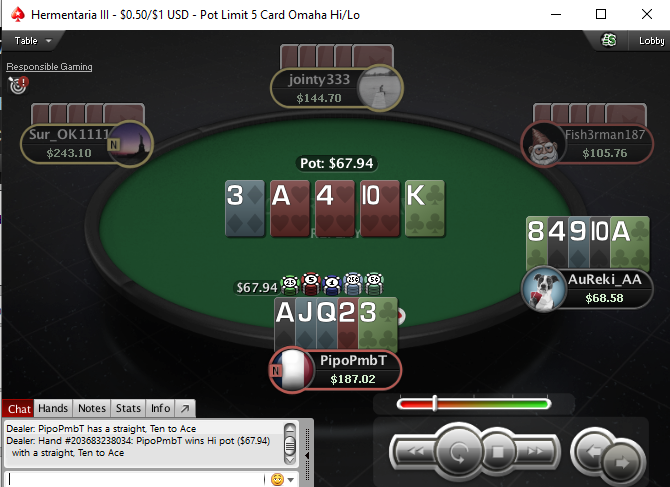Stop the hand replayer
The width and height of the screenshot is (670, 487).
pos(497,451)
